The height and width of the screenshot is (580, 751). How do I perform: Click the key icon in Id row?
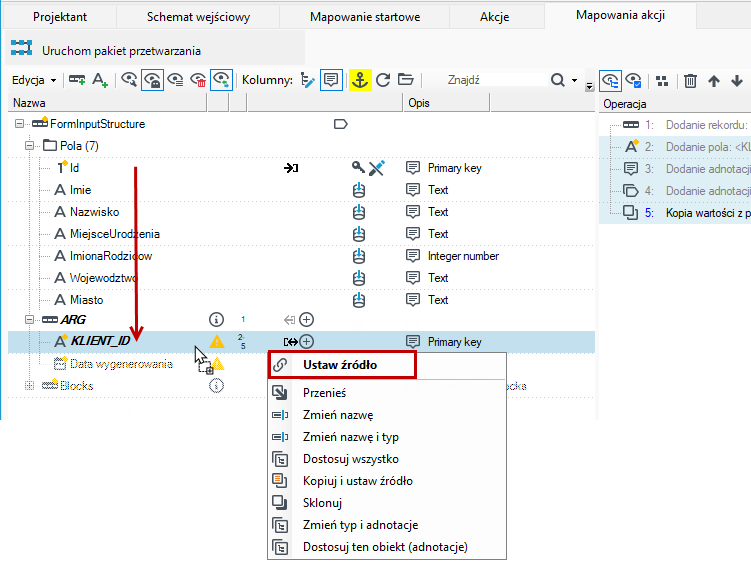[x=358, y=167]
